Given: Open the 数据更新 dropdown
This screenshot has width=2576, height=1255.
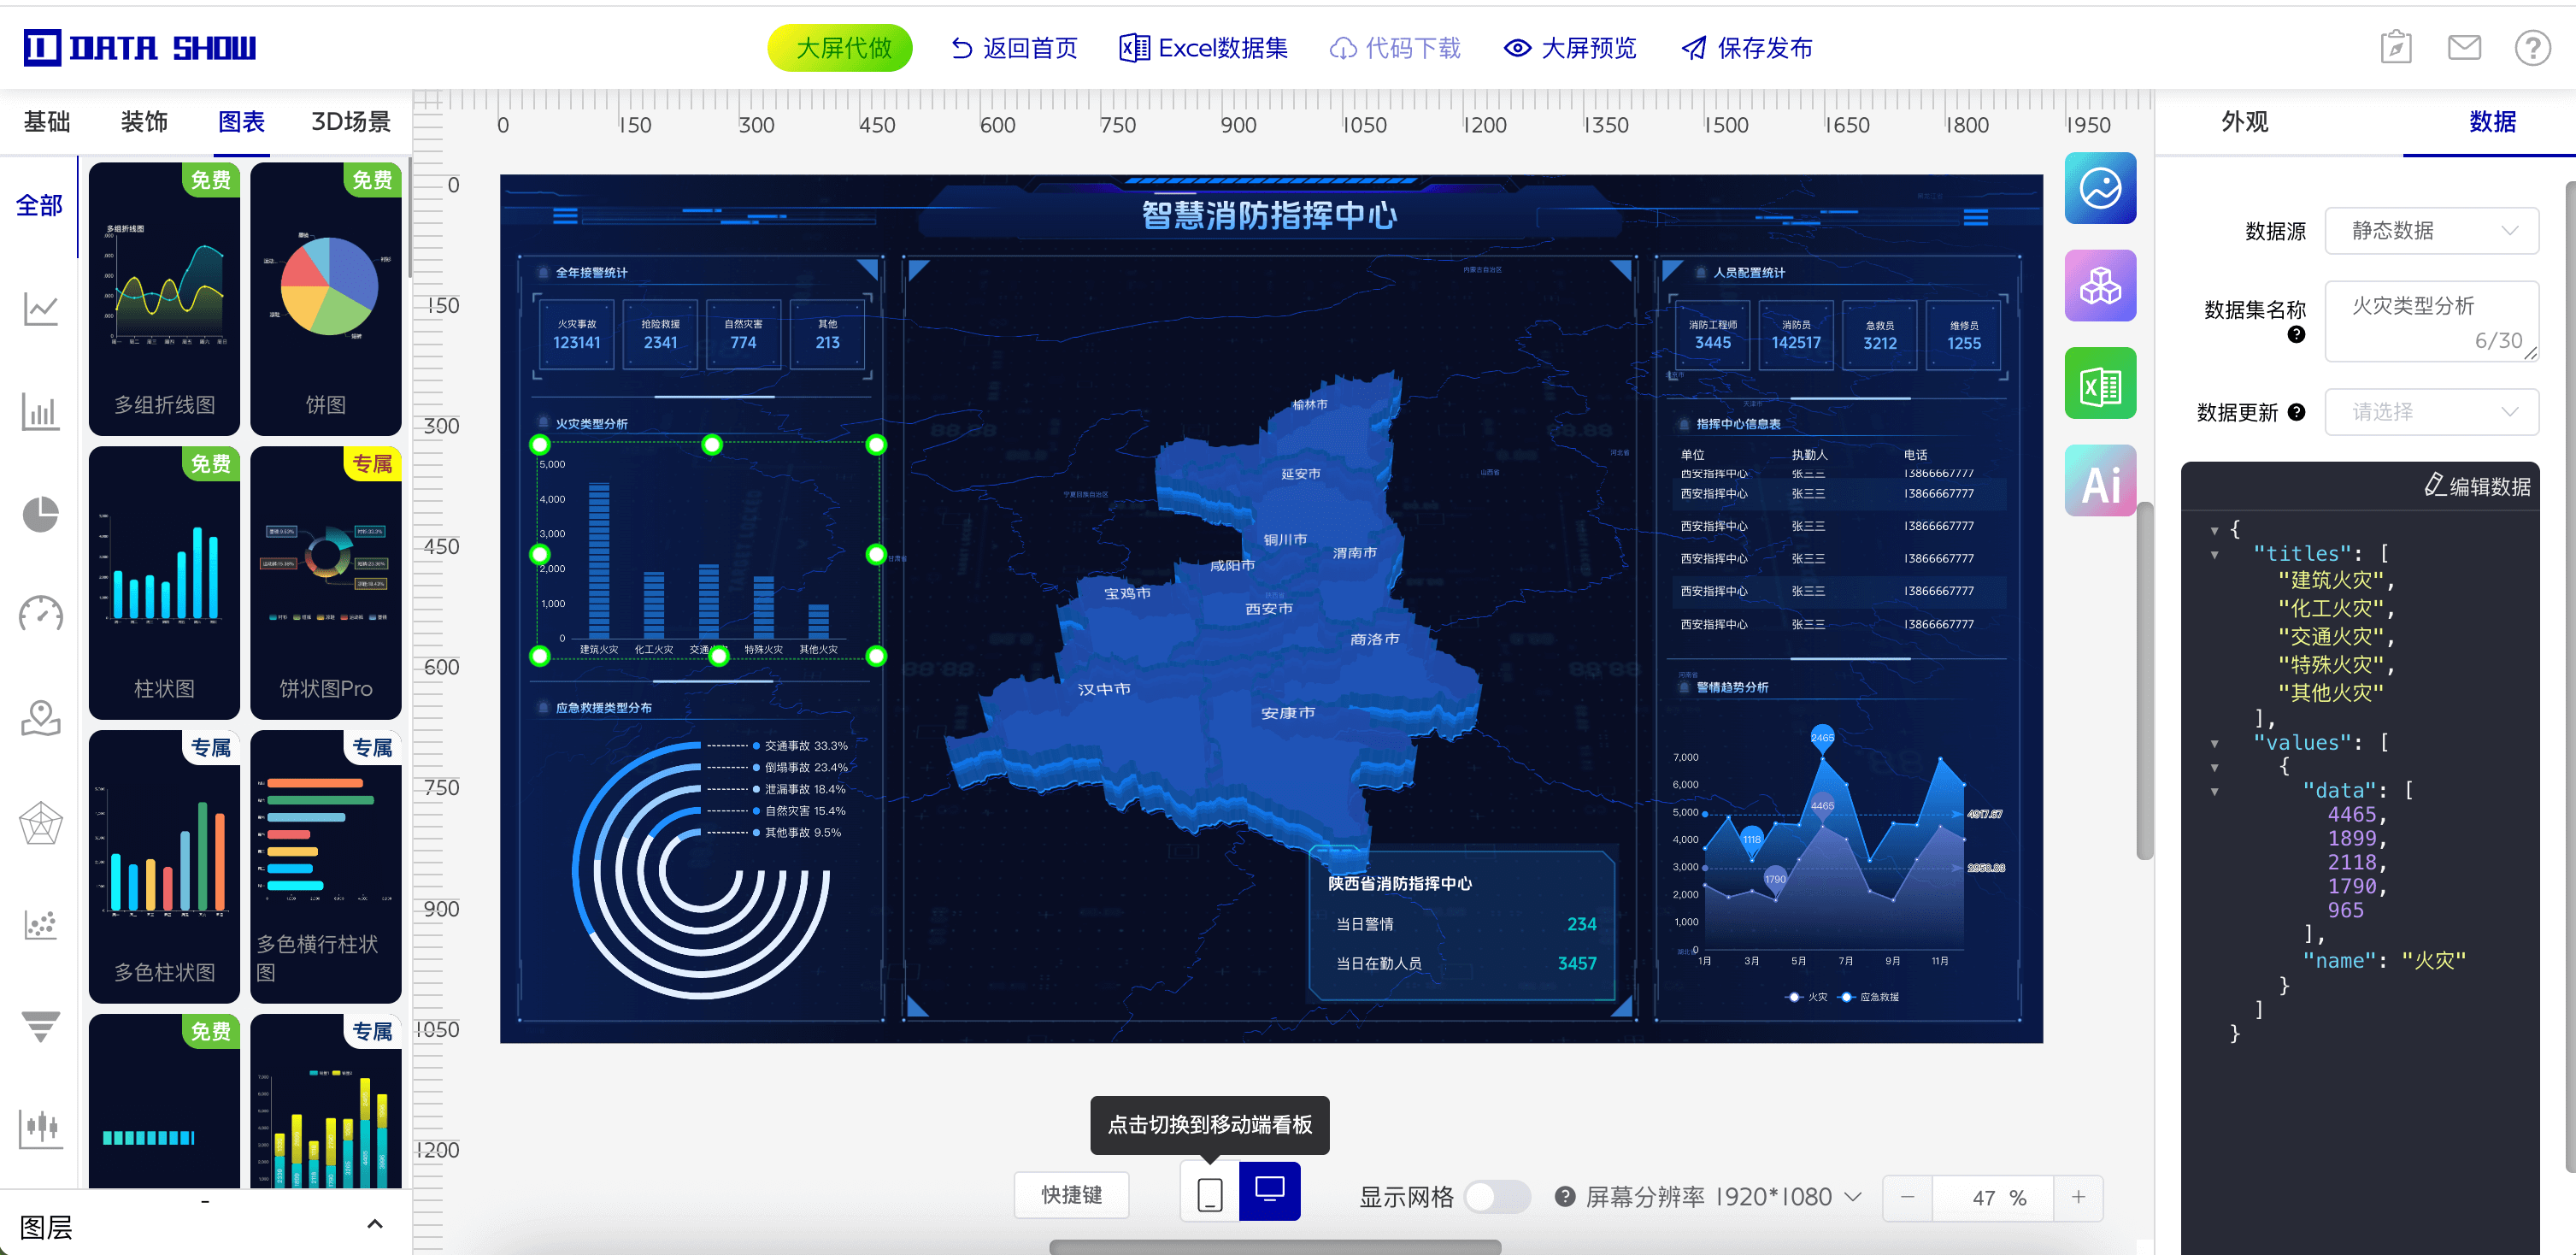Looking at the screenshot, I should [2431, 412].
